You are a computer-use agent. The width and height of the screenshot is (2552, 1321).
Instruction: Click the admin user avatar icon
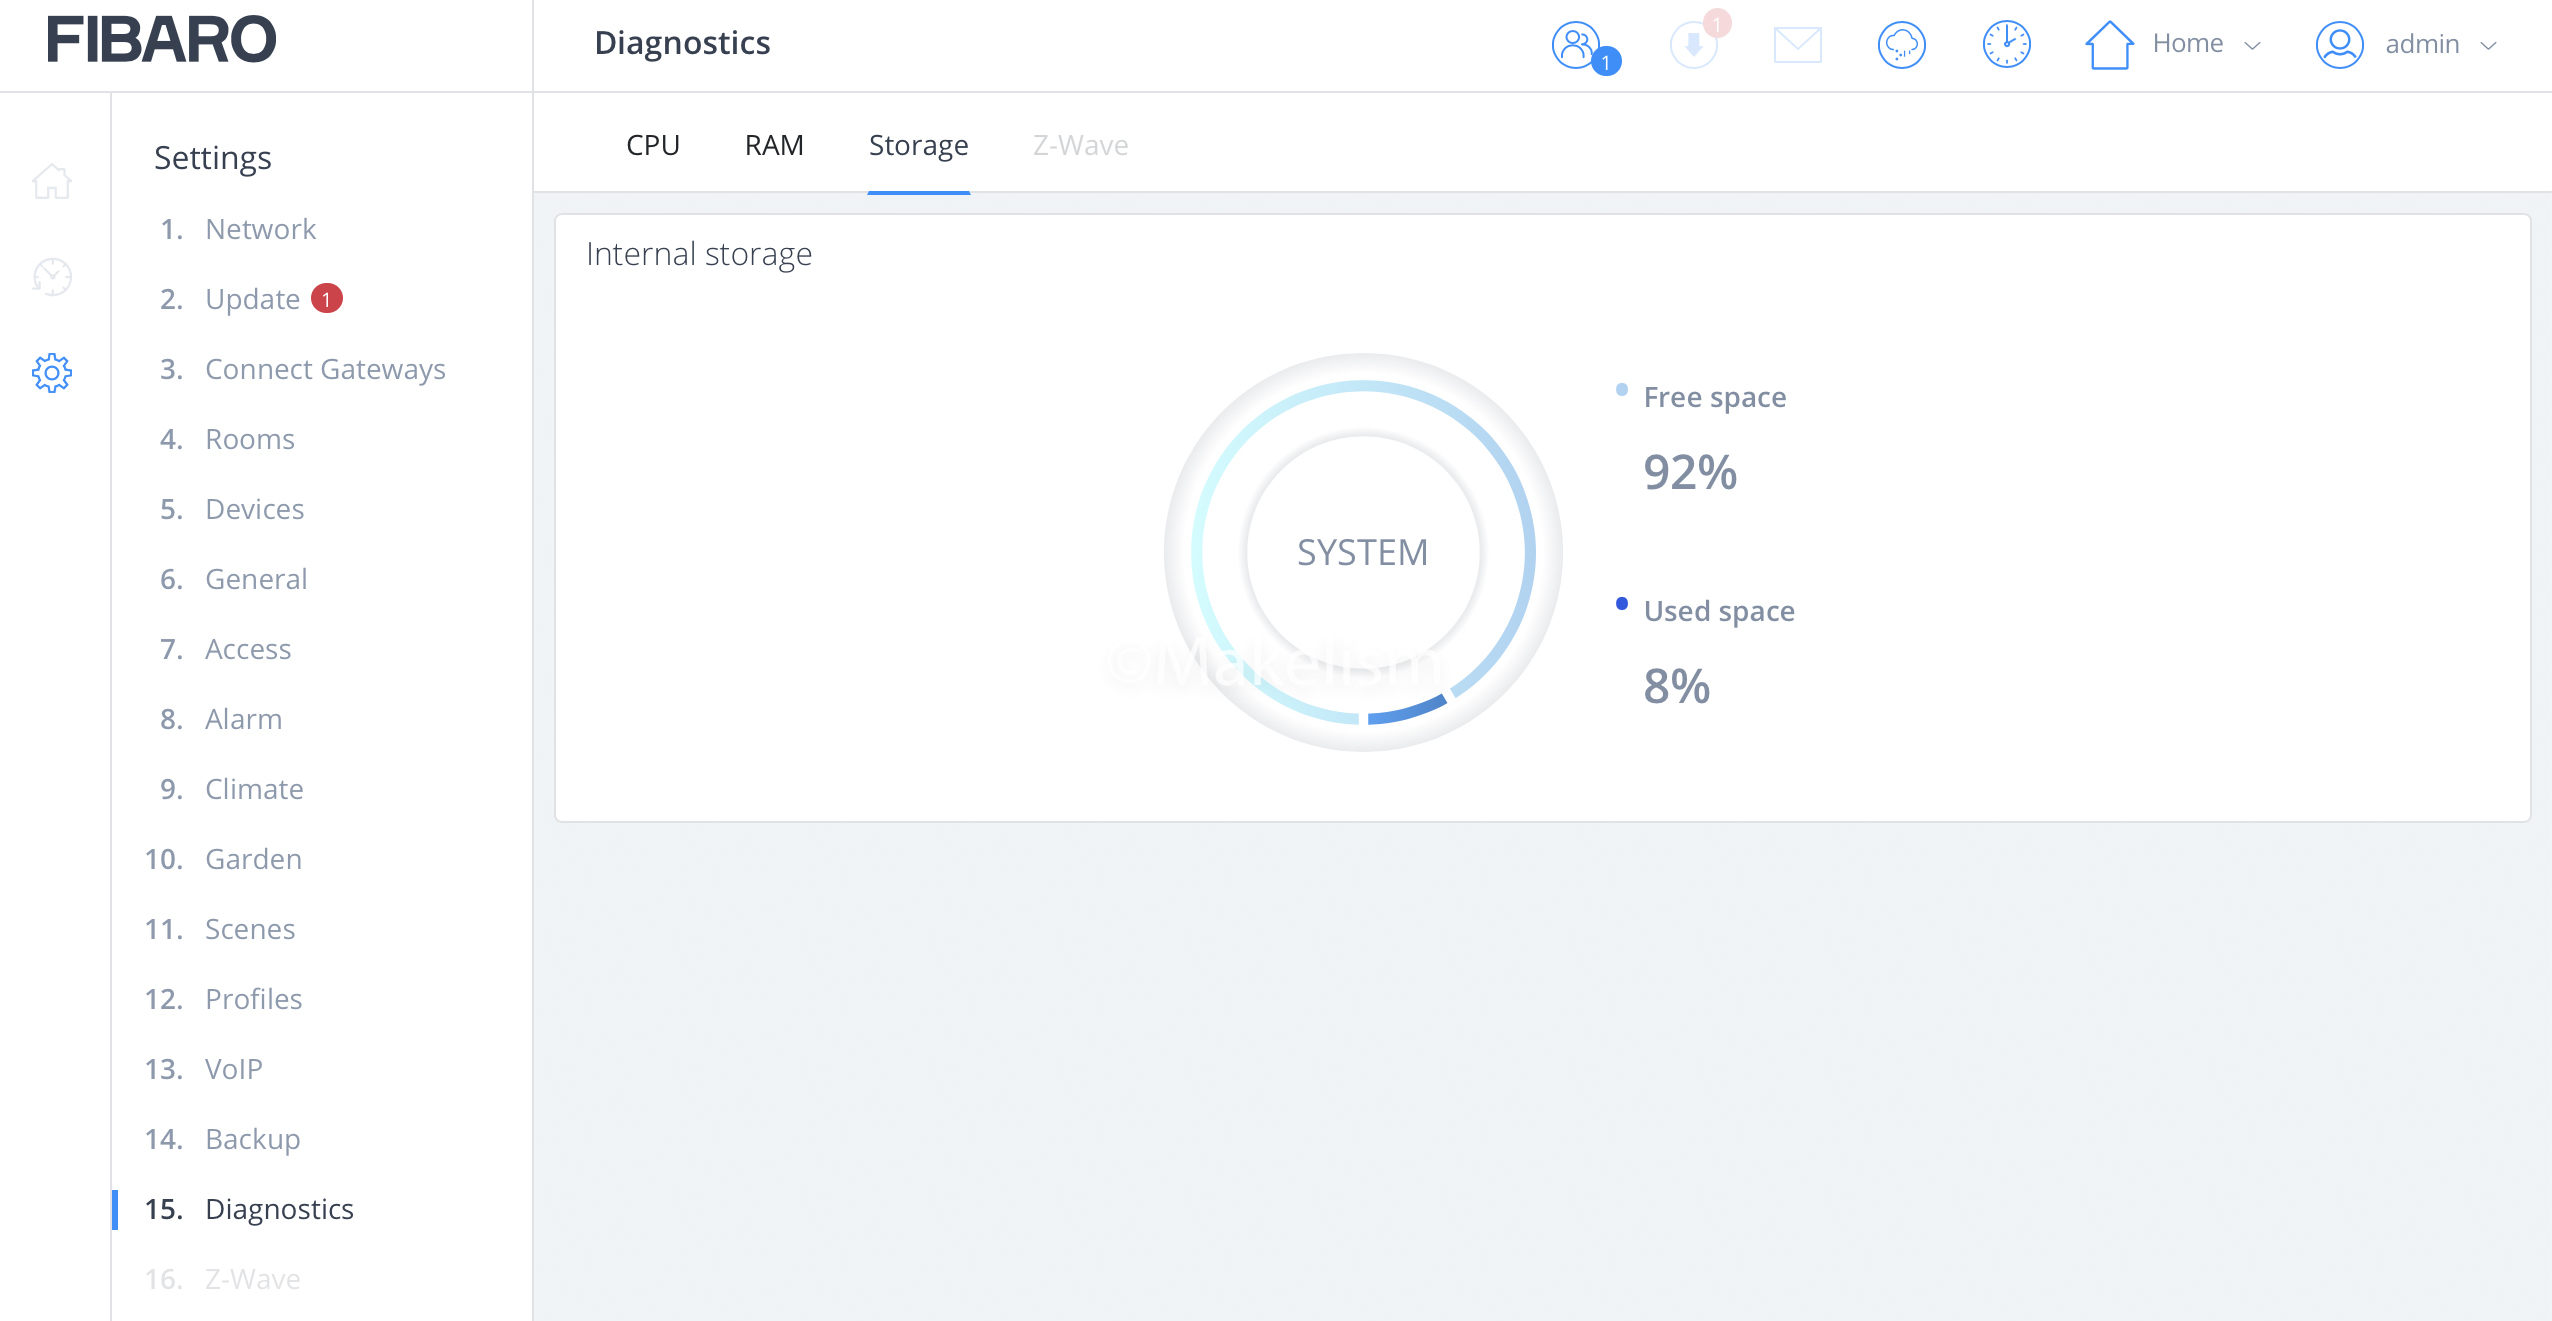pos(2339,45)
